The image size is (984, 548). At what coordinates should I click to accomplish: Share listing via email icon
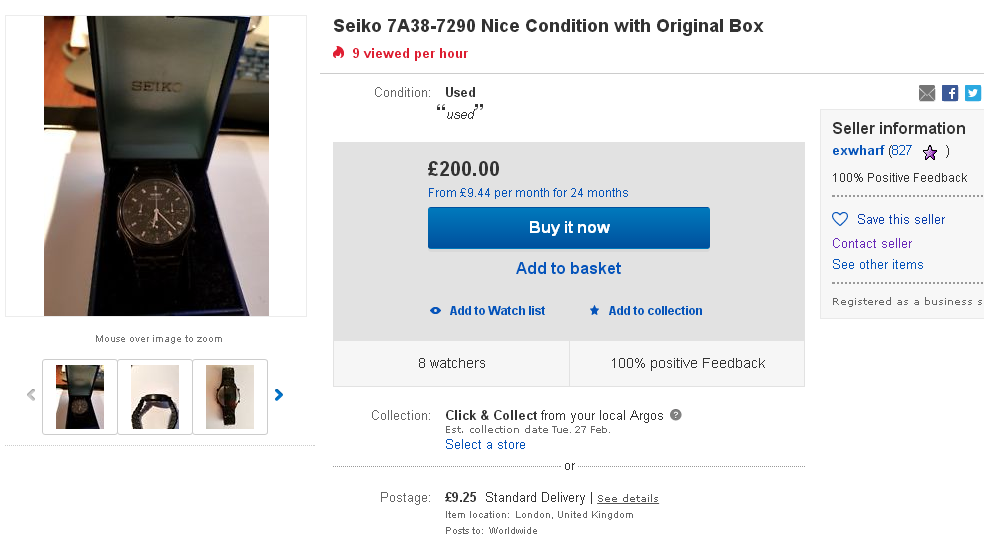(x=927, y=93)
